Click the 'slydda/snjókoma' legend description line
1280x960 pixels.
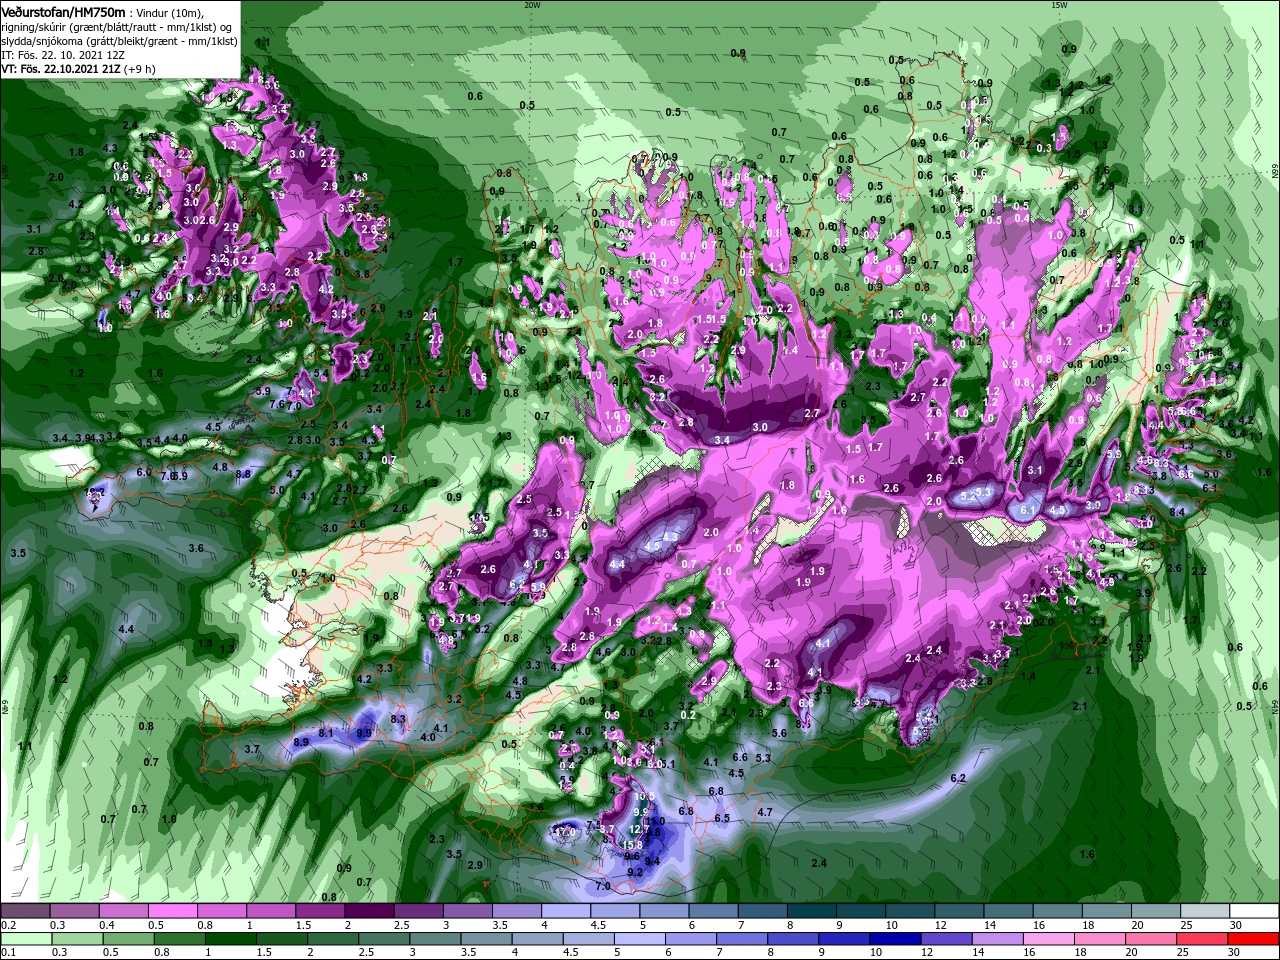click(x=119, y=41)
